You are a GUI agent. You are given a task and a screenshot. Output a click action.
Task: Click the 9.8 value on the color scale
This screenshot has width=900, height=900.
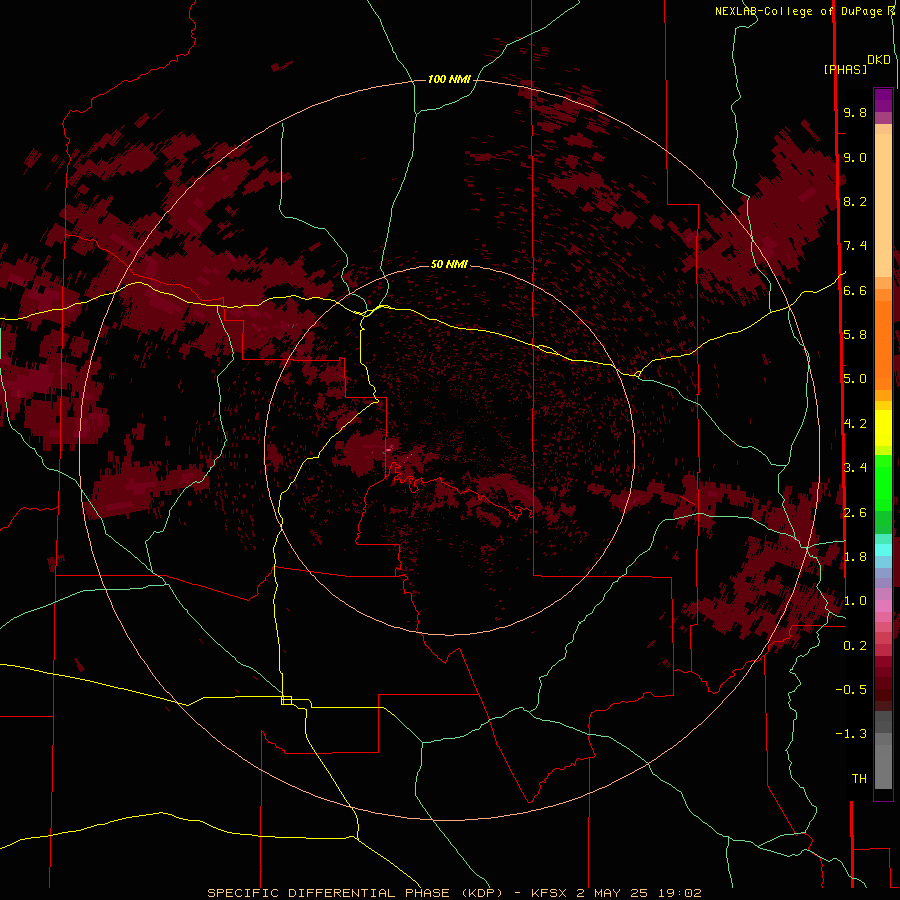[x=855, y=112]
